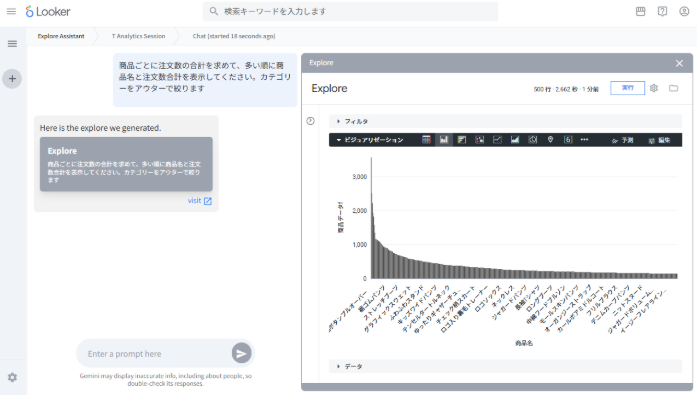Select the Scatterplot visualization
Image resolution: width=697 pixels, height=395 pixels.
(x=480, y=140)
